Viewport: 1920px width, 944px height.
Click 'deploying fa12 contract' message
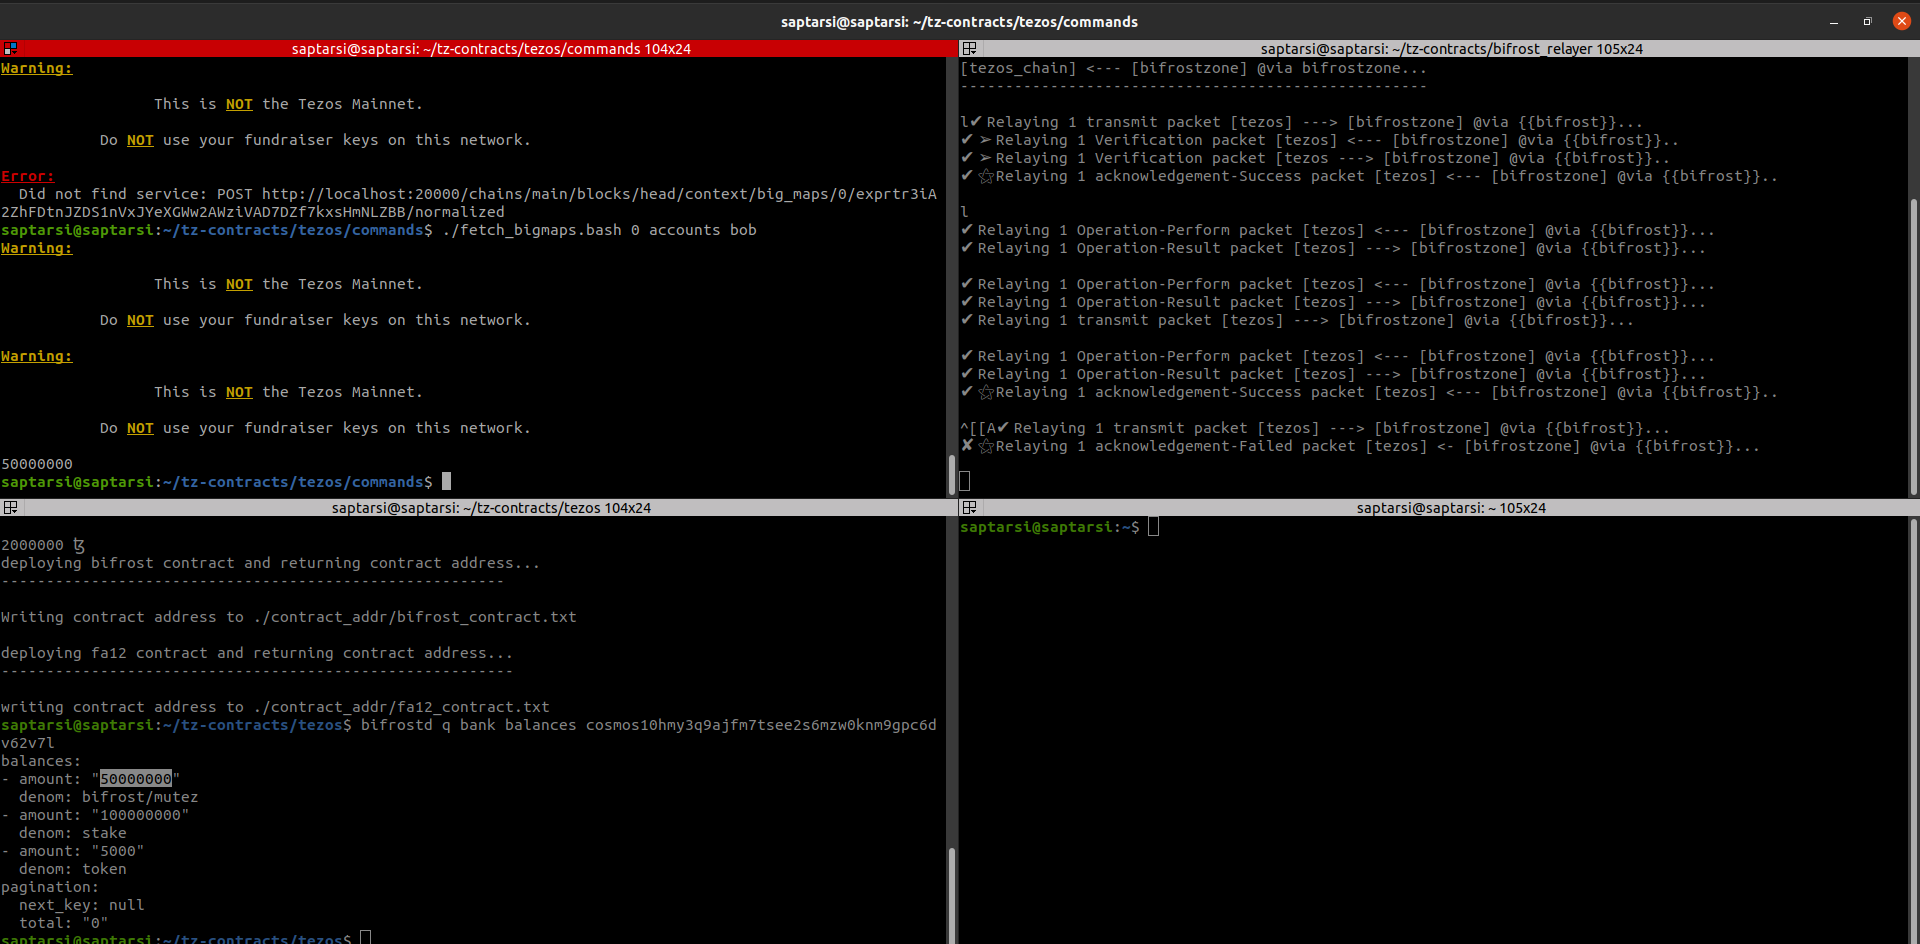tap(257, 653)
